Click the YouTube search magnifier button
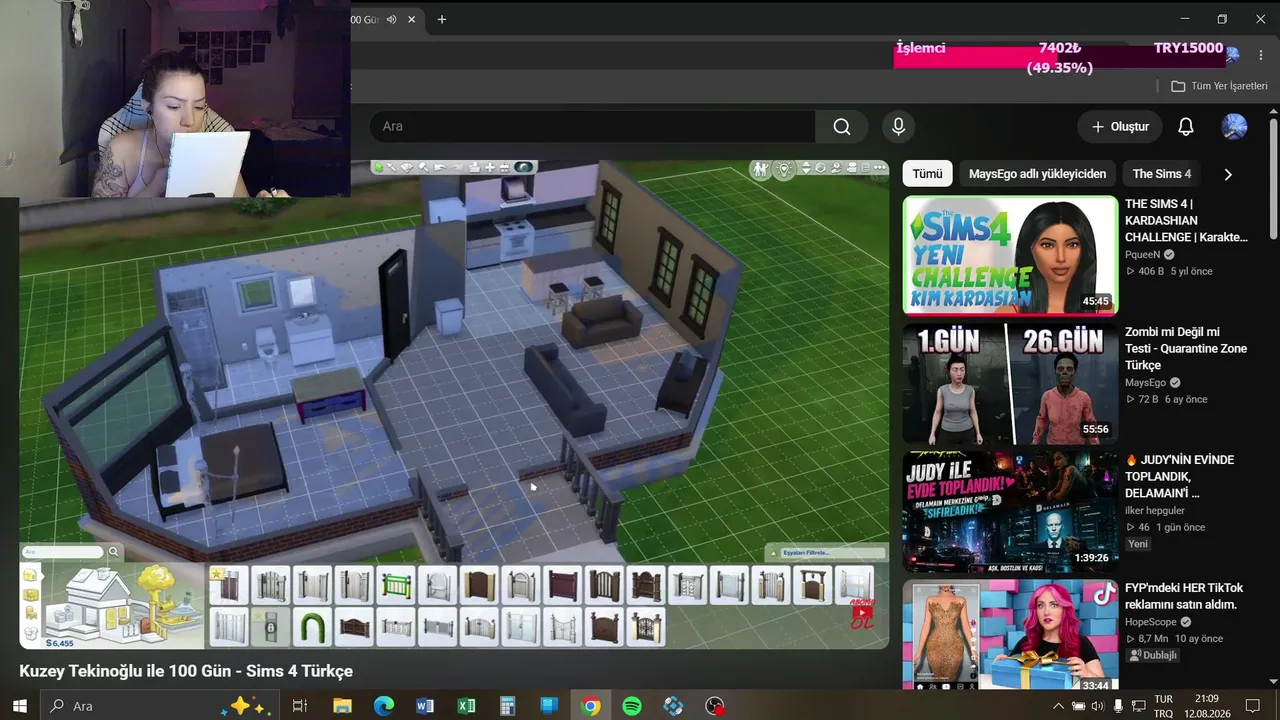The height and width of the screenshot is (720, 1280). click(x=842, y=127)
